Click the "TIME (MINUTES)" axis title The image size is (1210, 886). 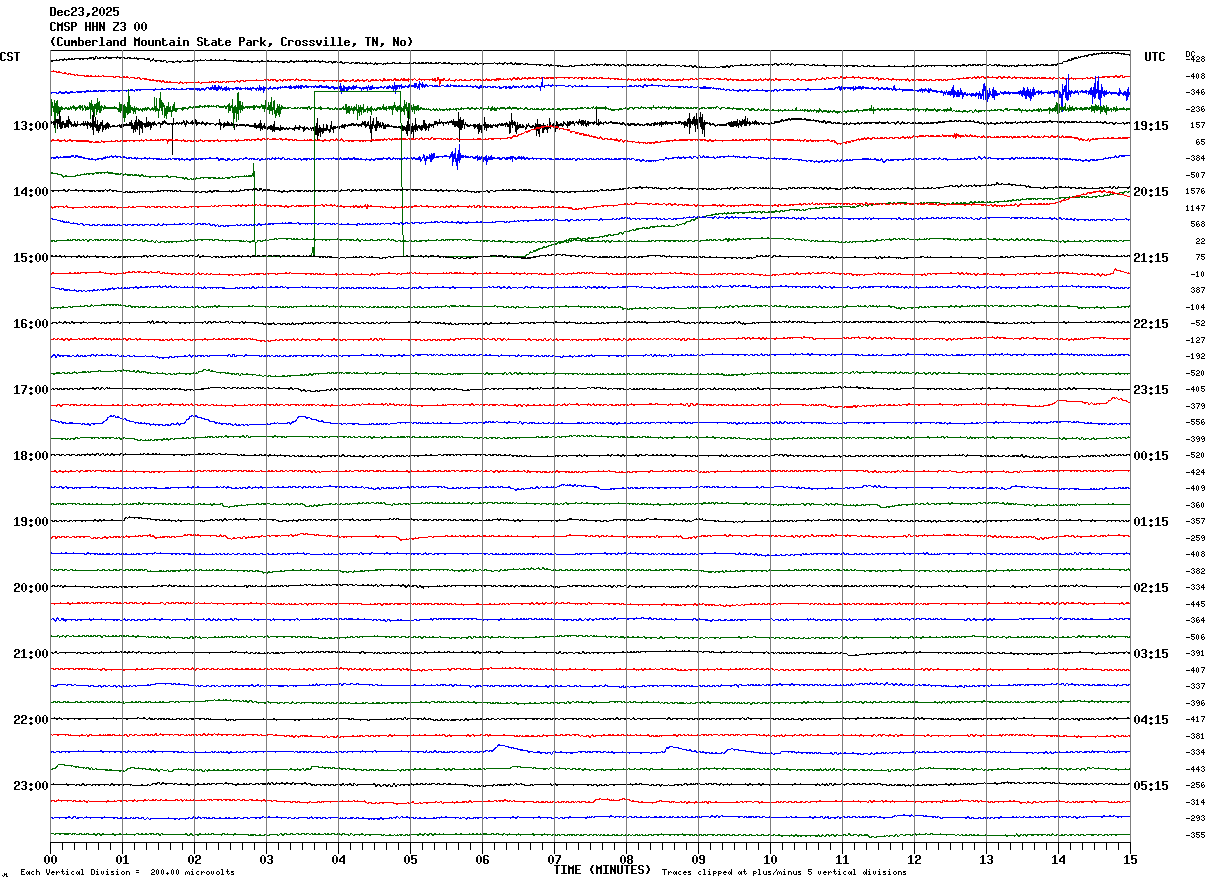(602, 870)
